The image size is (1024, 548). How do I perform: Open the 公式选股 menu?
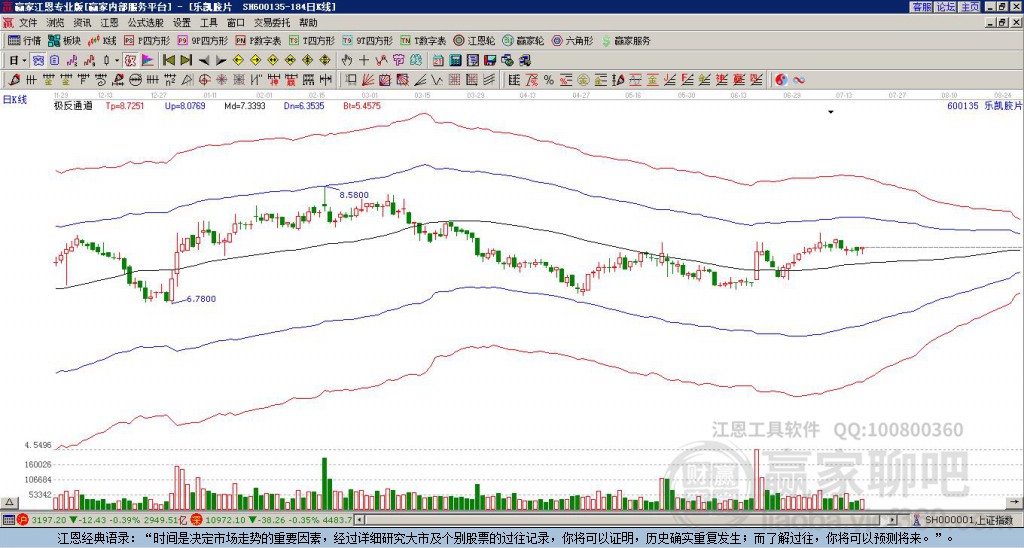[x=145, y=23]
